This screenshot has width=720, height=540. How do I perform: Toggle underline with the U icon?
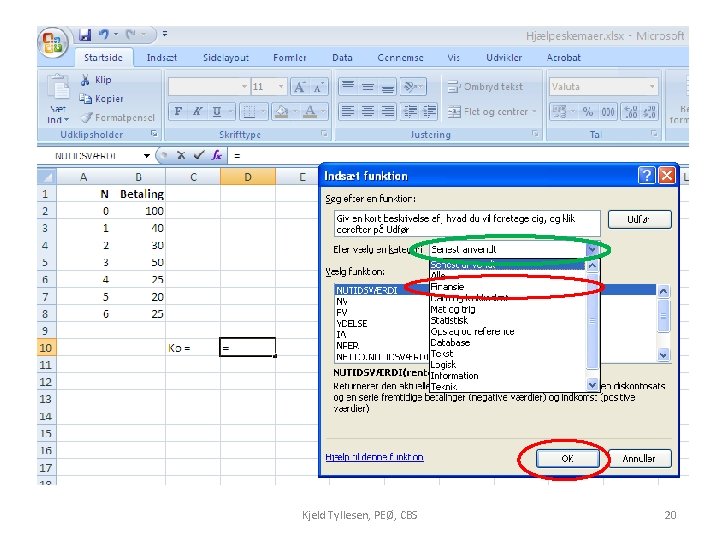tap(217, 112)
